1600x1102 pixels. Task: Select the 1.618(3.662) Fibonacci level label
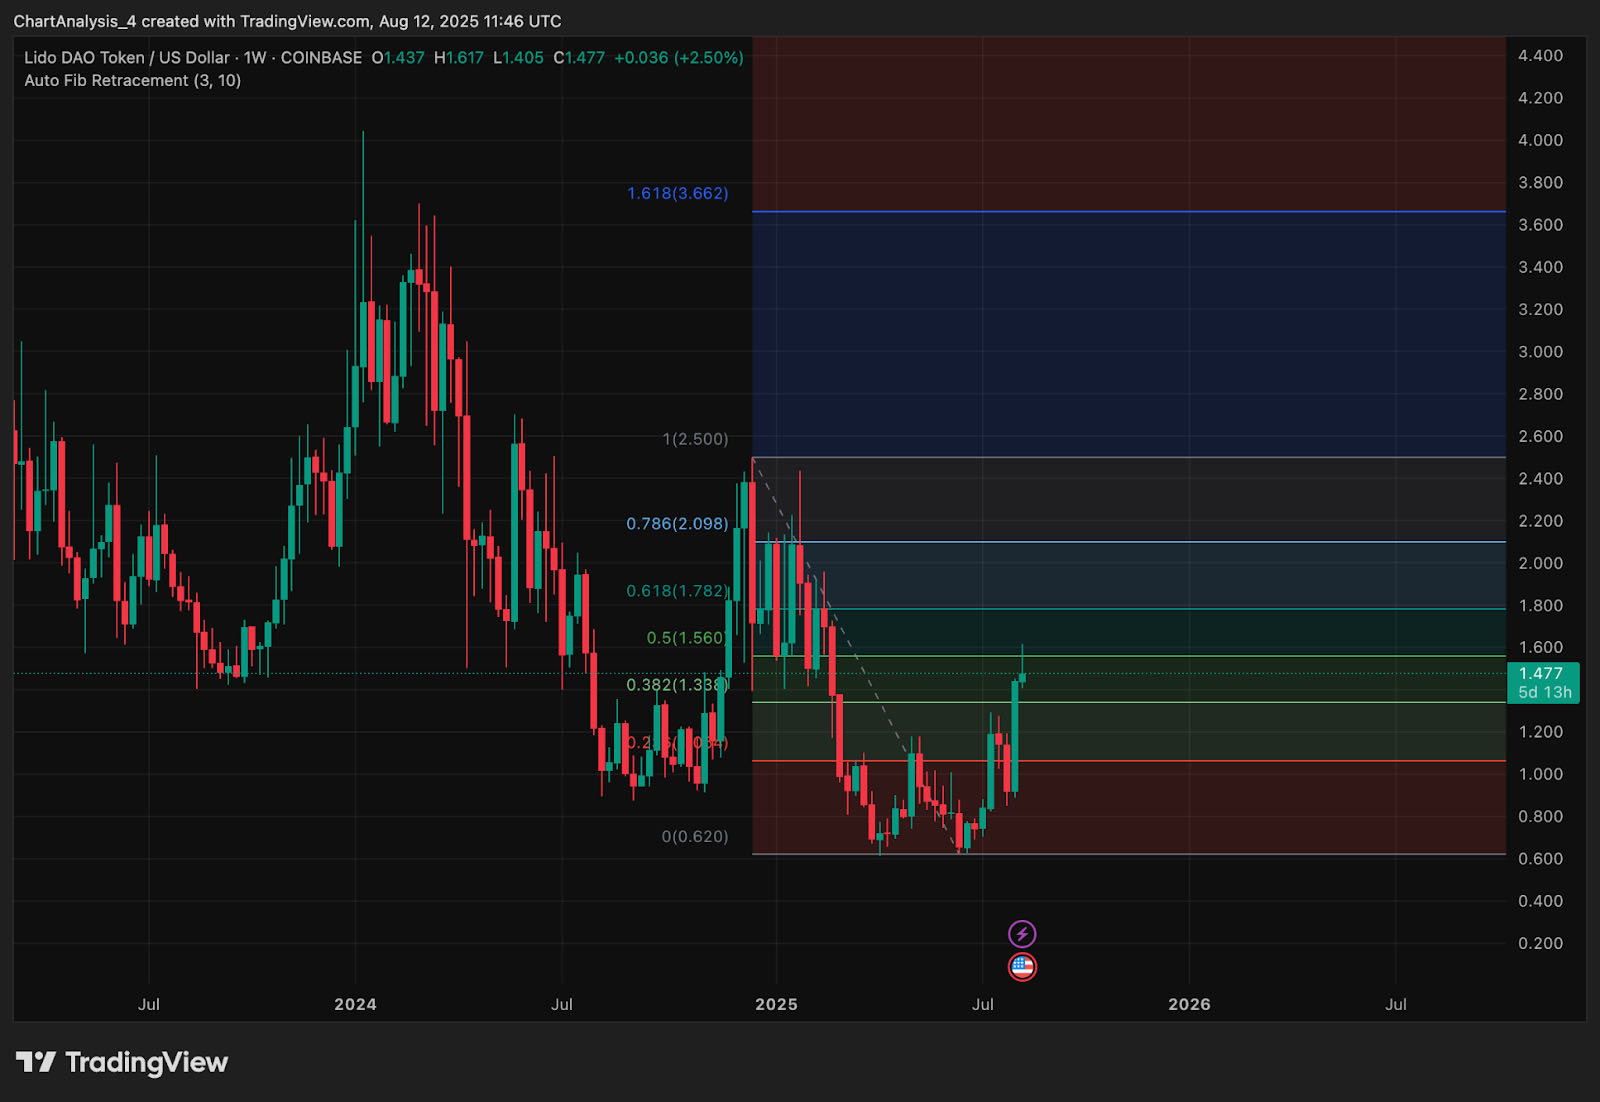tap(677, 193)
